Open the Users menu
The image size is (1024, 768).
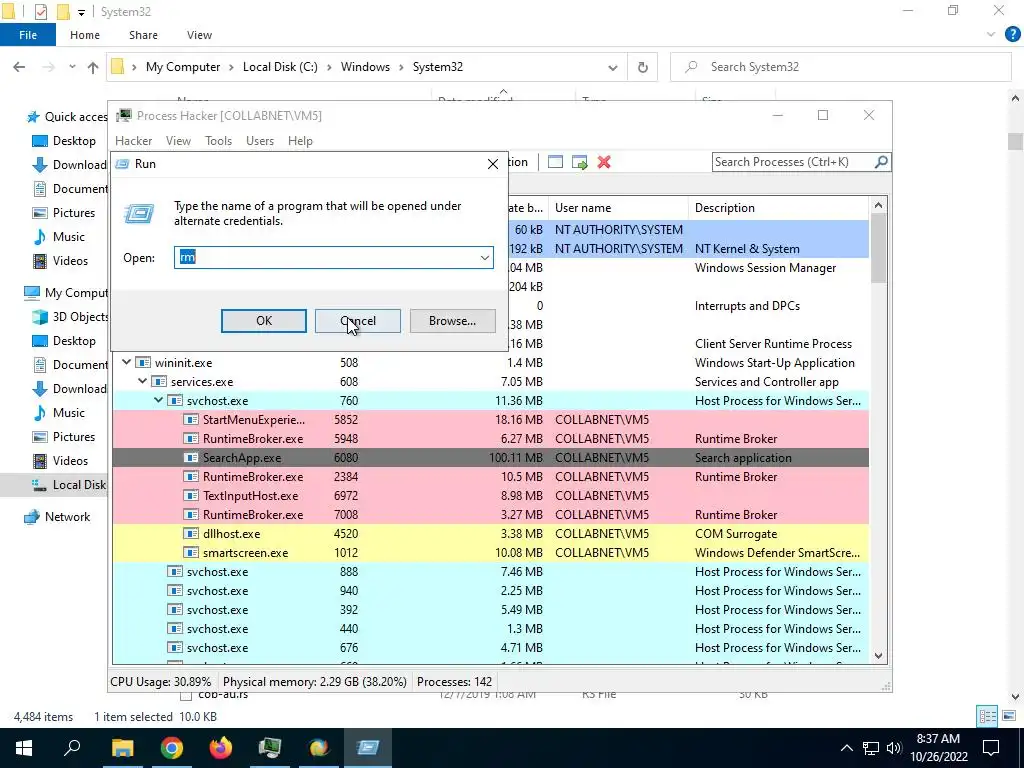(x=260, y=140)
